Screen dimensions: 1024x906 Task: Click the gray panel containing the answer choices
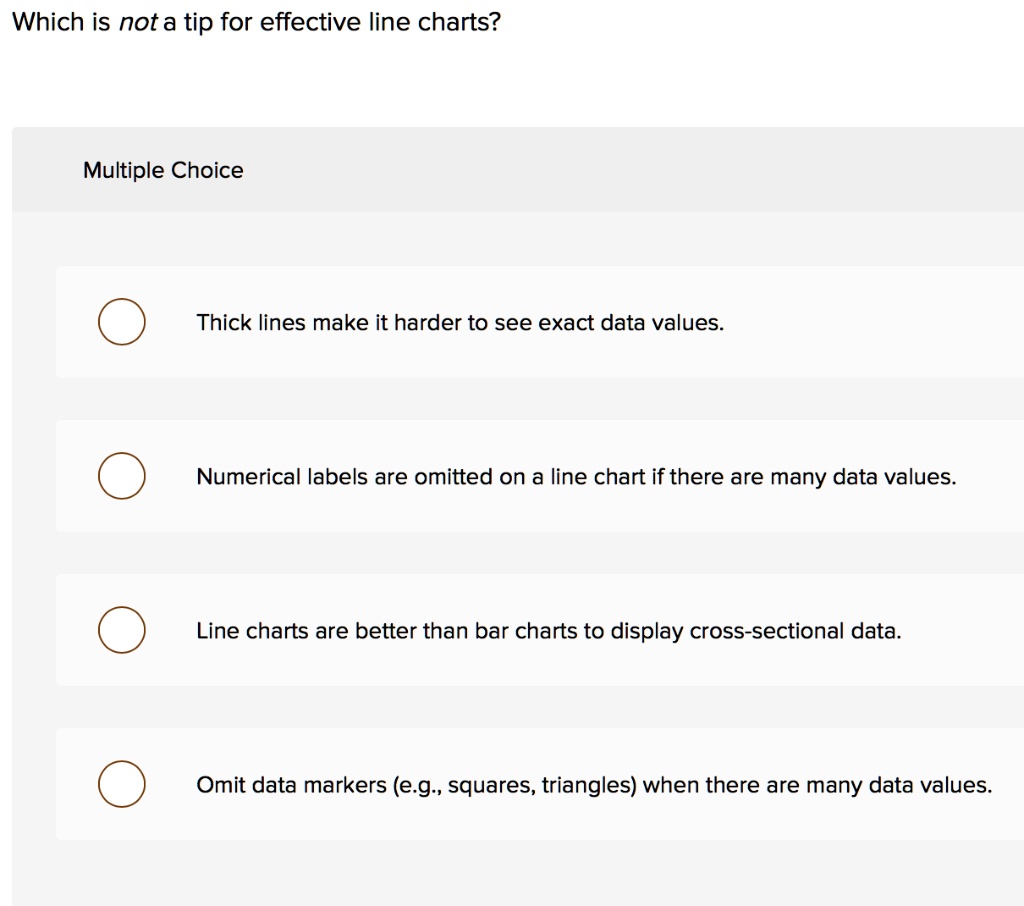point(512,870)
